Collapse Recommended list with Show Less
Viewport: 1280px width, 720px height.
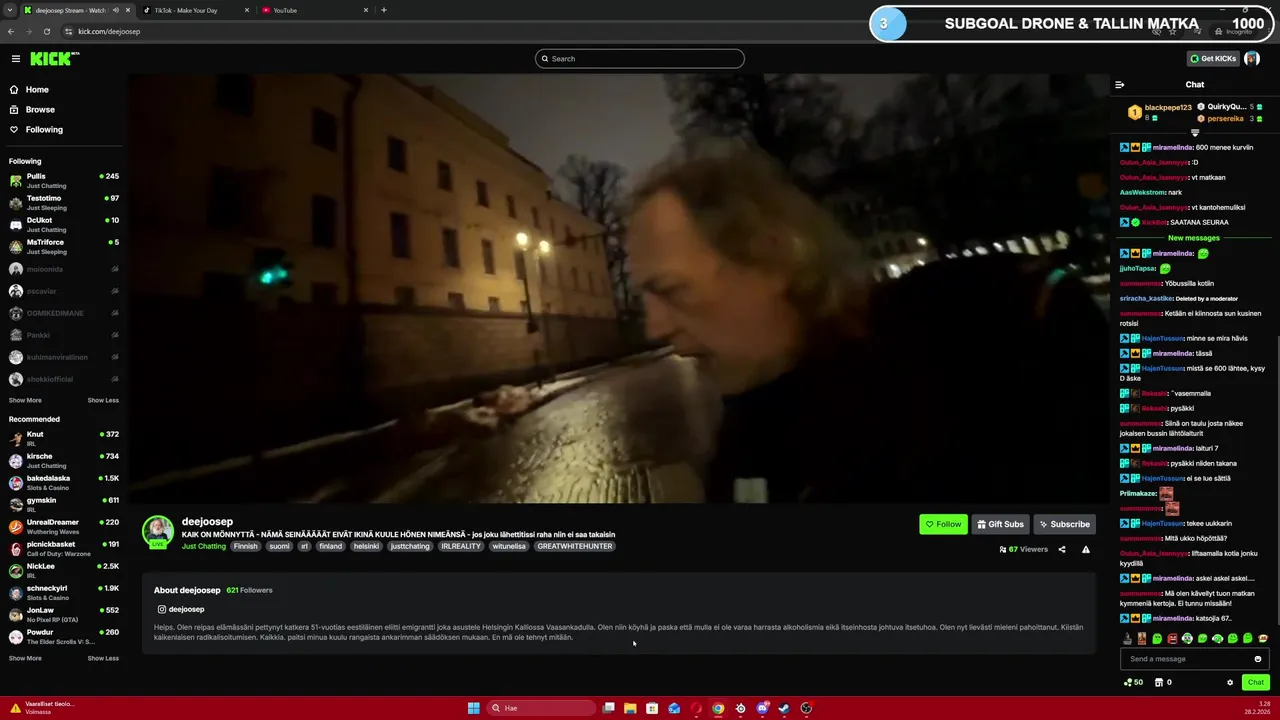(103, 658)
